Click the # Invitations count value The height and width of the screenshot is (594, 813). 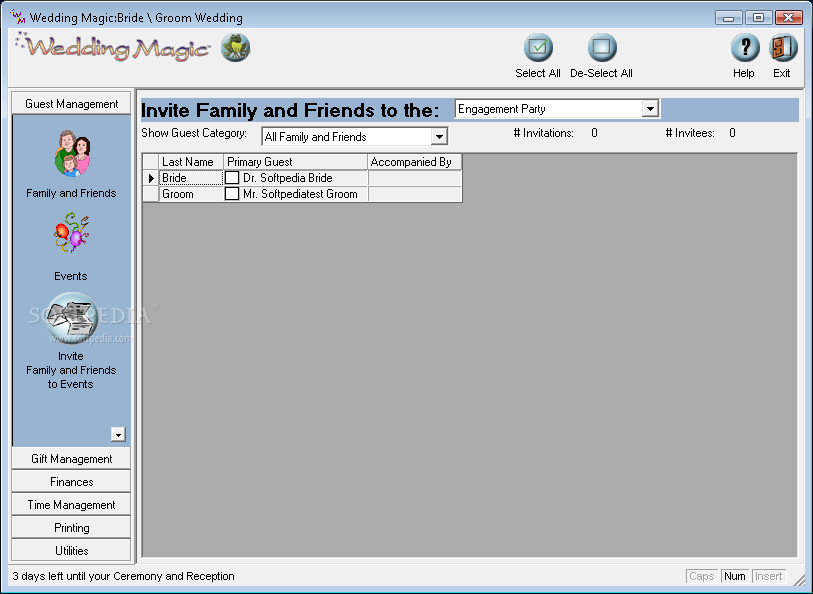[x=594, y=133]
